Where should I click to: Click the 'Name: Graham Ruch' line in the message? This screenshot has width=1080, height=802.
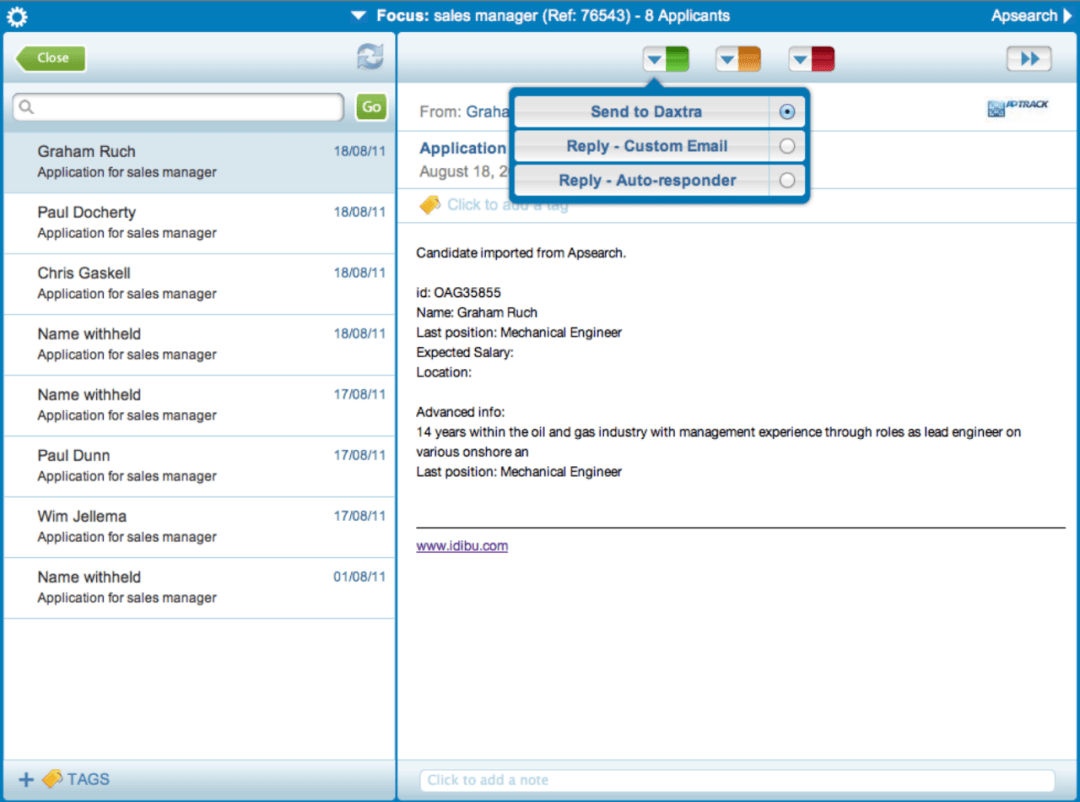coord(477,313)
